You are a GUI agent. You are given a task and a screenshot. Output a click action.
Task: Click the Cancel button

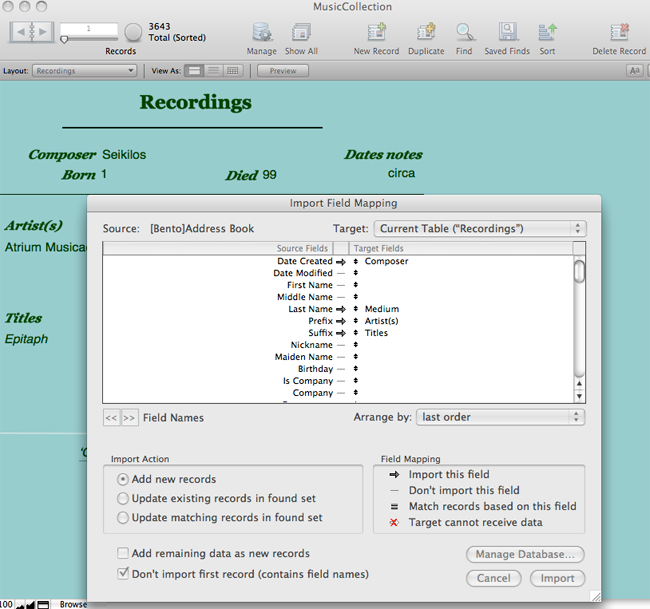(x=493, y=578)
